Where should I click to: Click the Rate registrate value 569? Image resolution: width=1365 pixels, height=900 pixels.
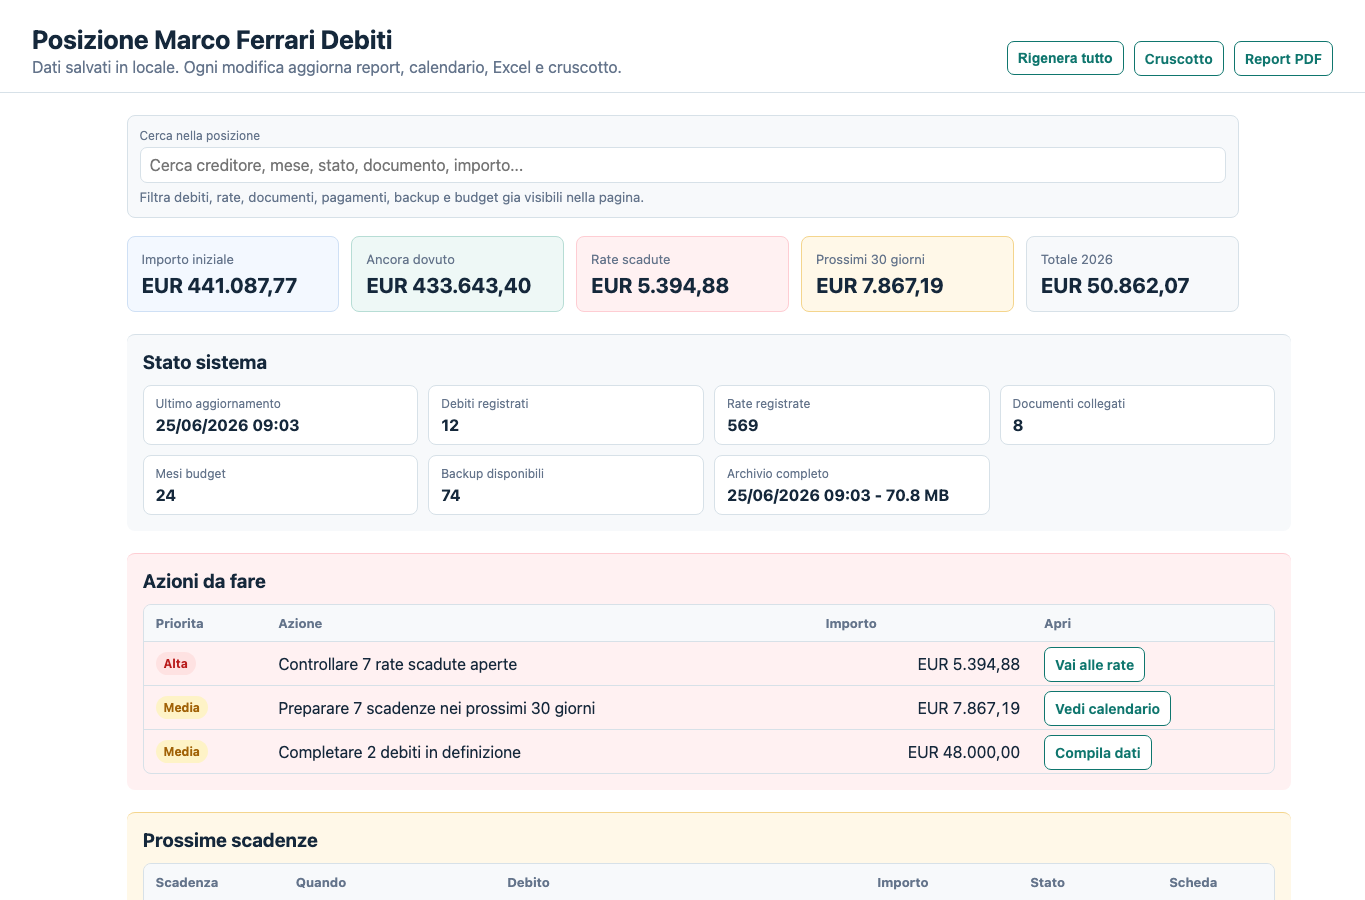(x=742, y=425)
